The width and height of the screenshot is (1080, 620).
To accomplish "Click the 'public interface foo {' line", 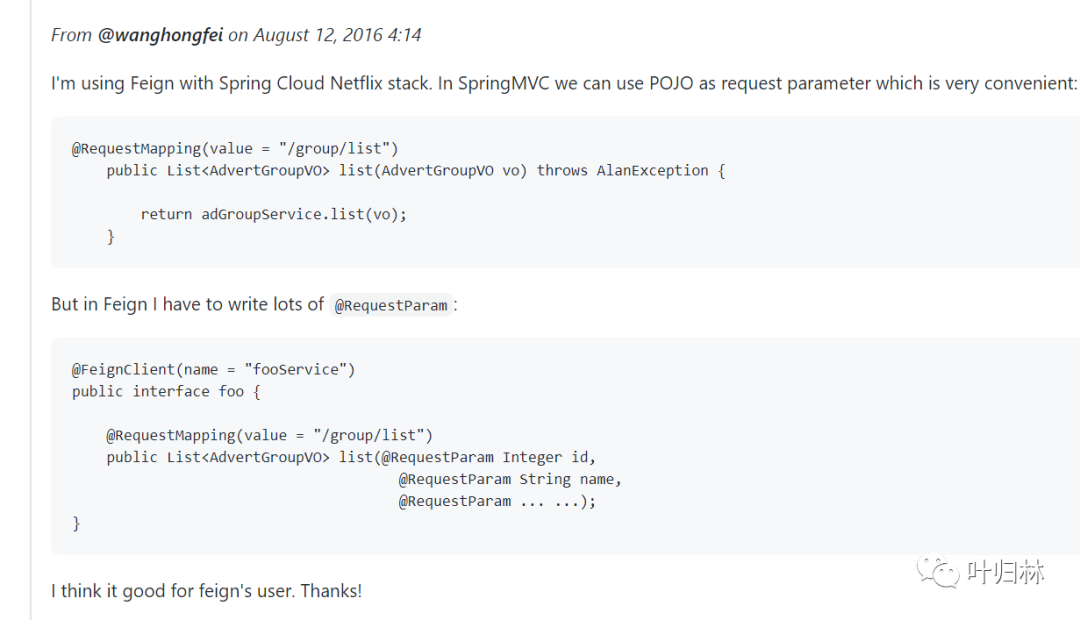I will (x=166, y=391).
